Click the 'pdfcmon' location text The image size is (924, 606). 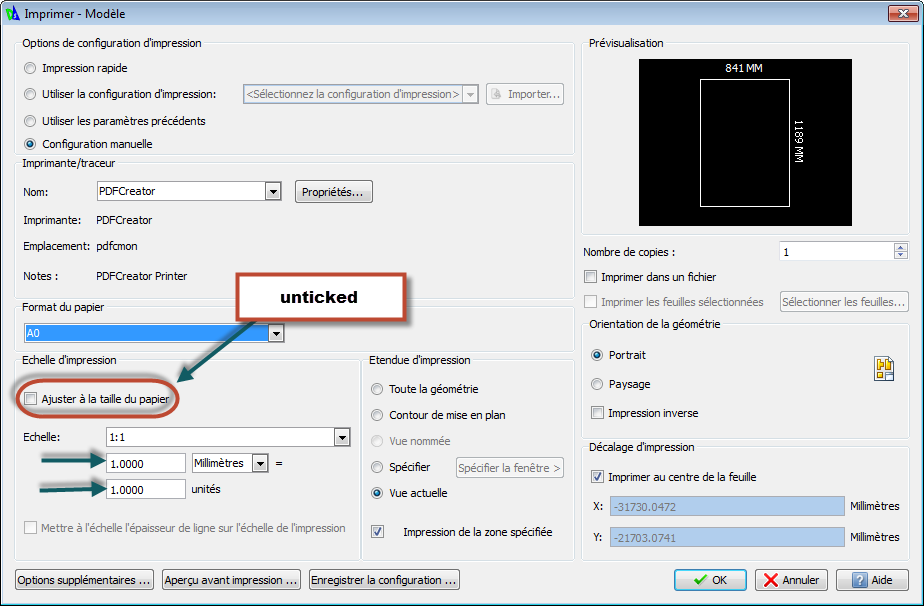[117, 246]
